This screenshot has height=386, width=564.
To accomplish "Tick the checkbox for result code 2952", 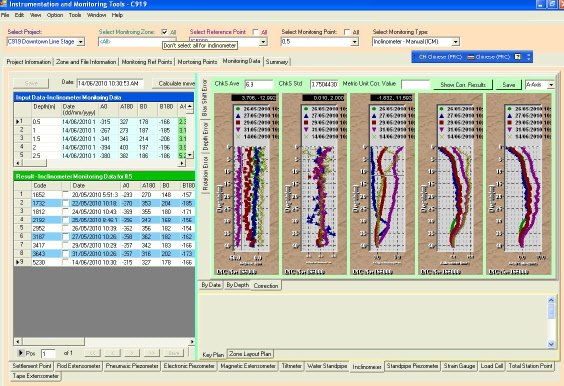I will click(65, 228).
